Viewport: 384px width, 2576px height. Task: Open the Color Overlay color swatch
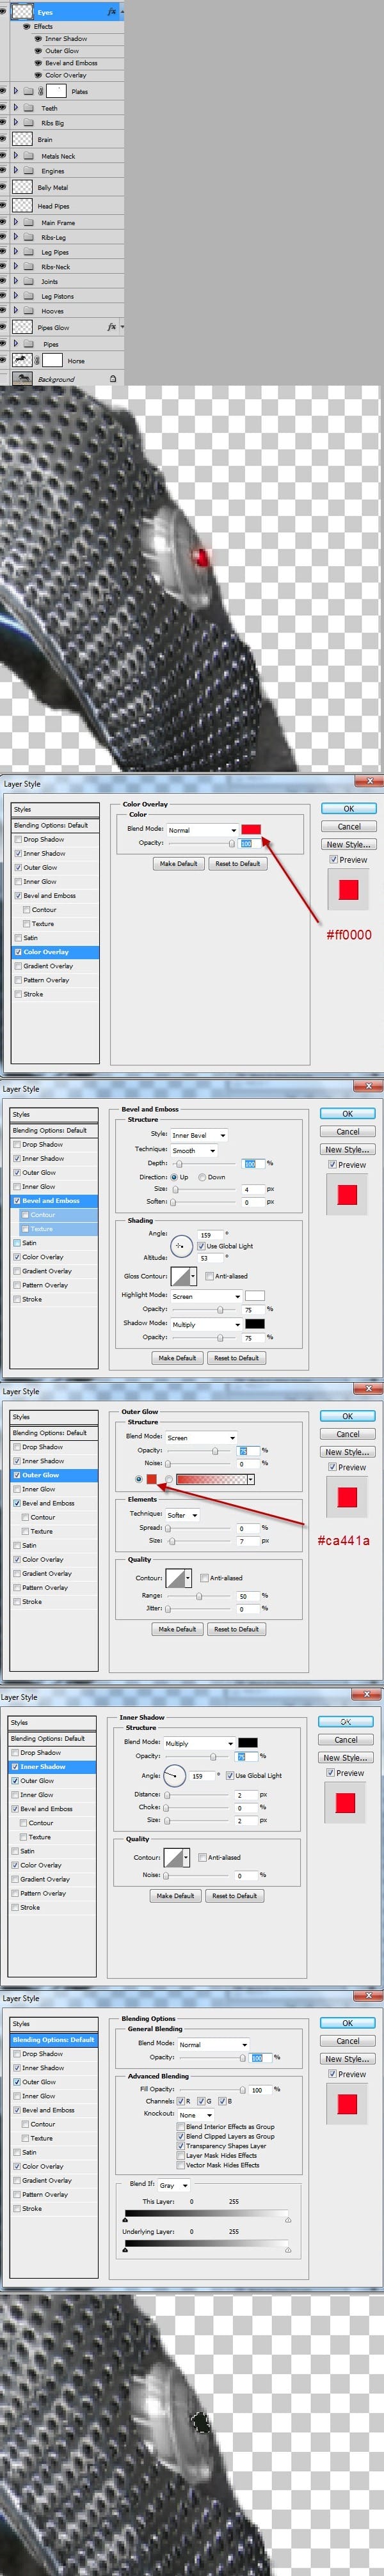251,829
